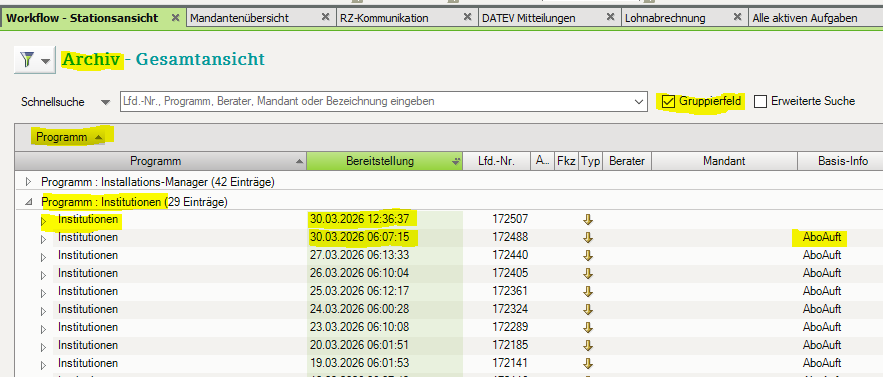The width and height of the screenshot is (883, 377).
Task: Expand the Institutionen row 172289
Action: [x=44, y=330]
